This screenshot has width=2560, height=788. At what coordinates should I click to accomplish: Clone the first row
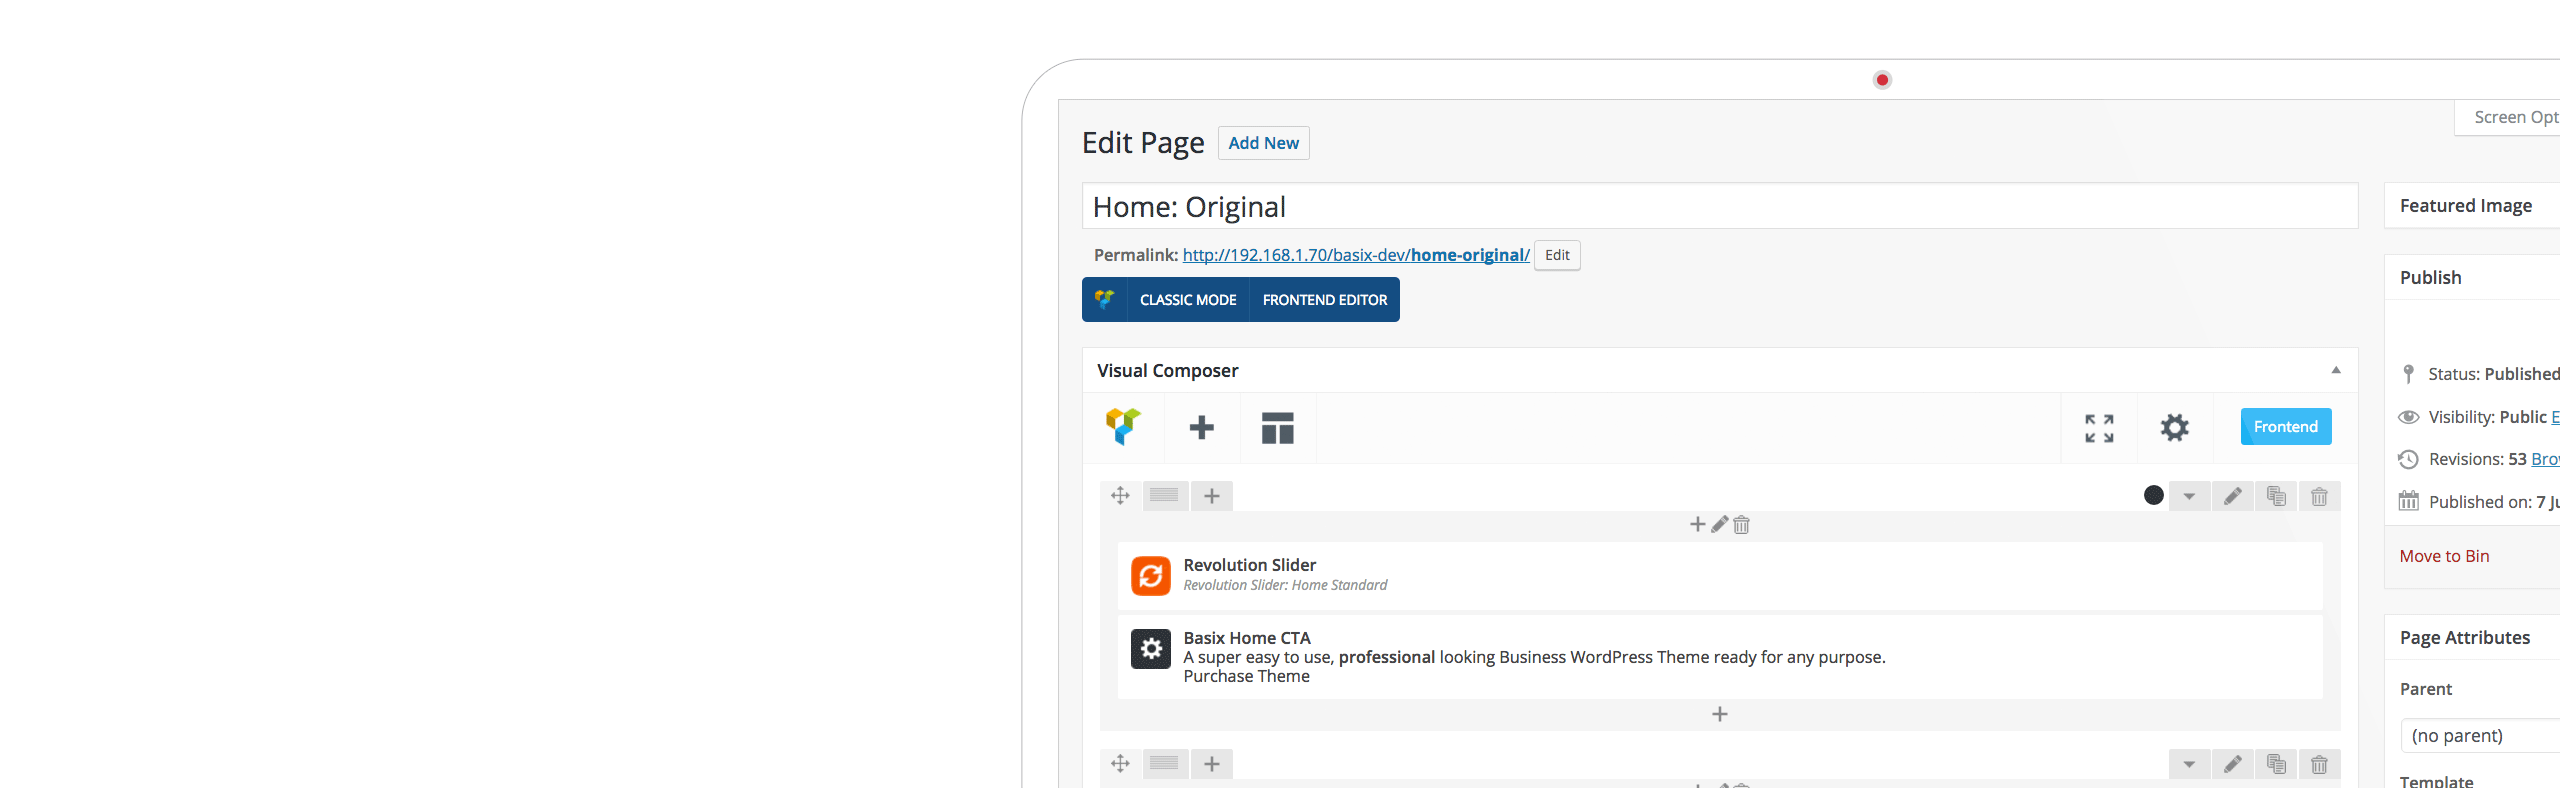pyautogui.click(x=2276, y=496)
